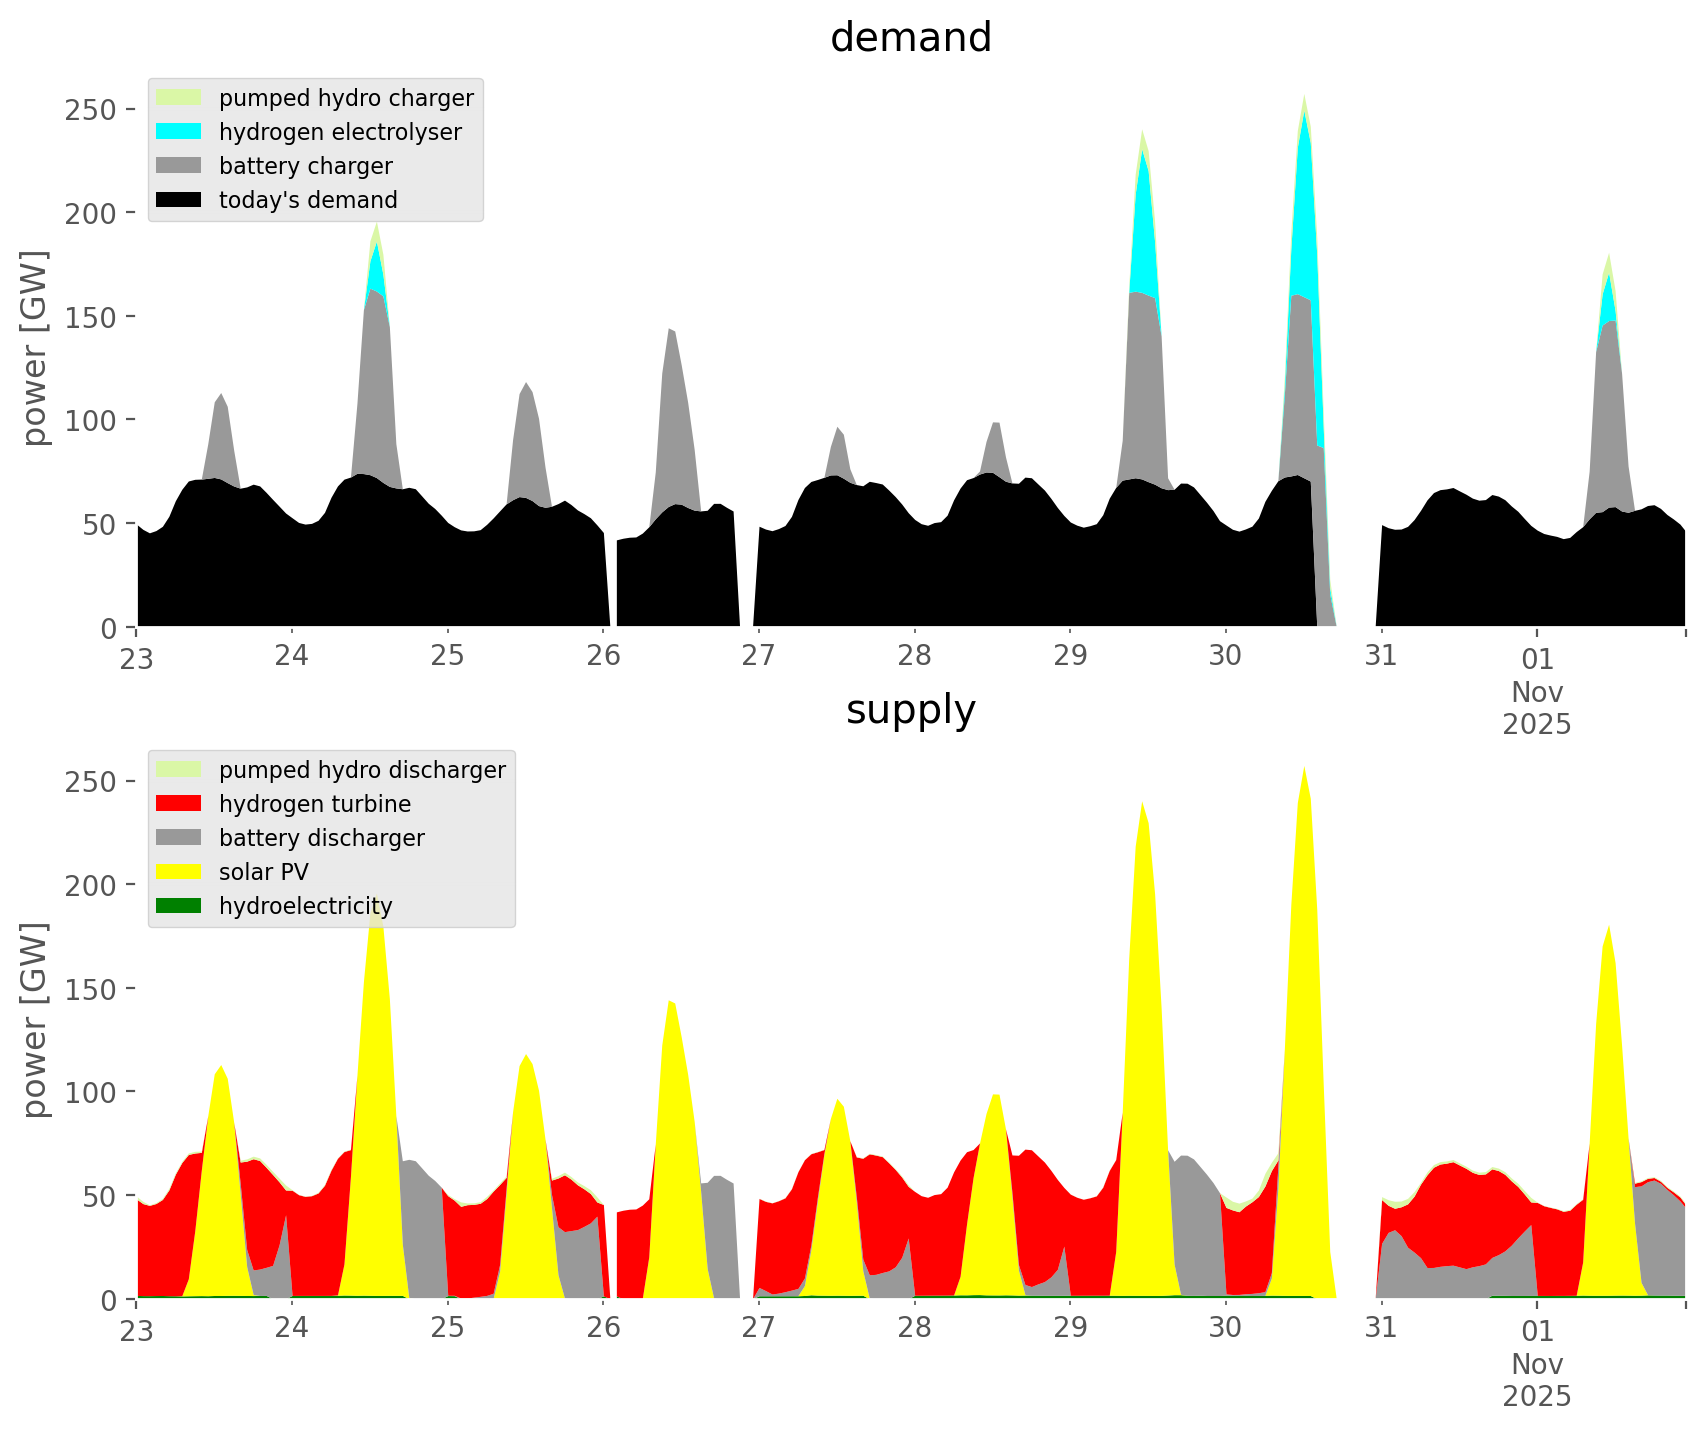Click the green hydroelectricity legend swatch
Screen dimensions: 1706x1431
tap(179, 906)
